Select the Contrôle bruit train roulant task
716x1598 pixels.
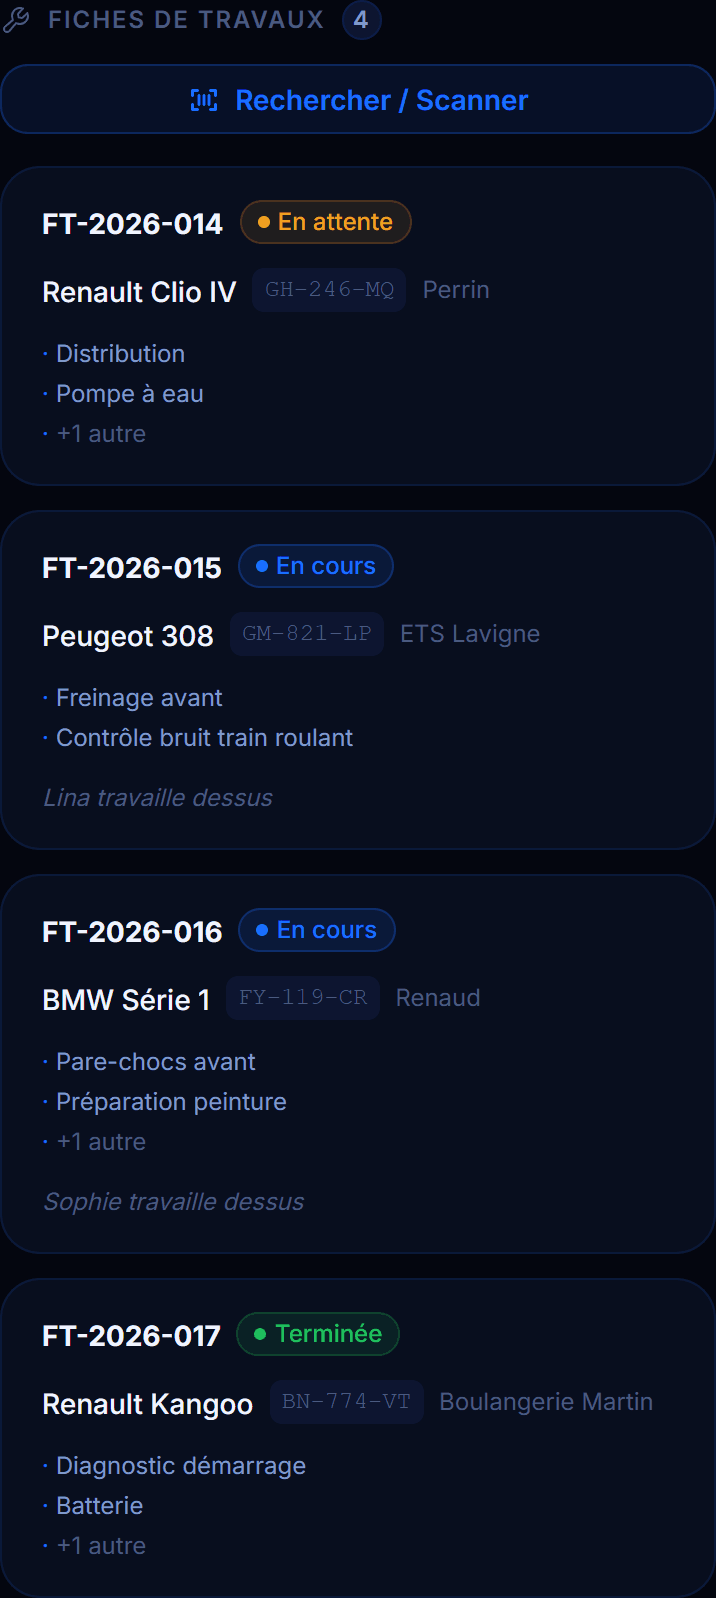point(204,738)
